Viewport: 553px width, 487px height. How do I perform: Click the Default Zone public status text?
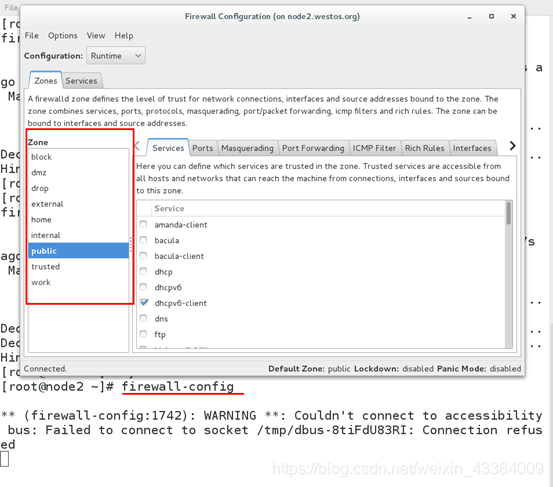point(309,369)
